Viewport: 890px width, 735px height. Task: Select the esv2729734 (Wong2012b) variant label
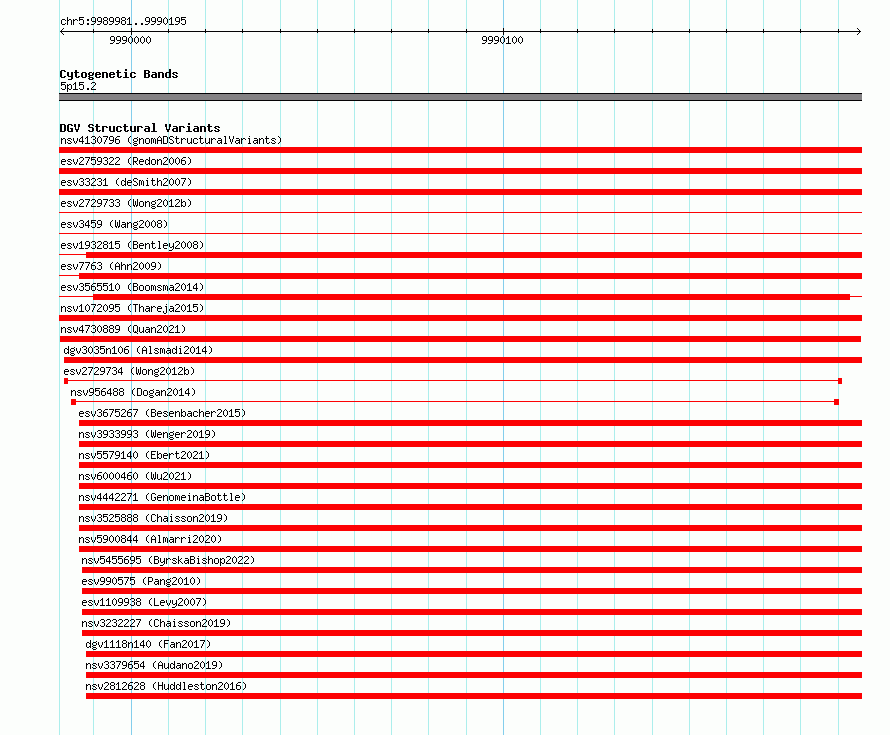click(129, 371)
